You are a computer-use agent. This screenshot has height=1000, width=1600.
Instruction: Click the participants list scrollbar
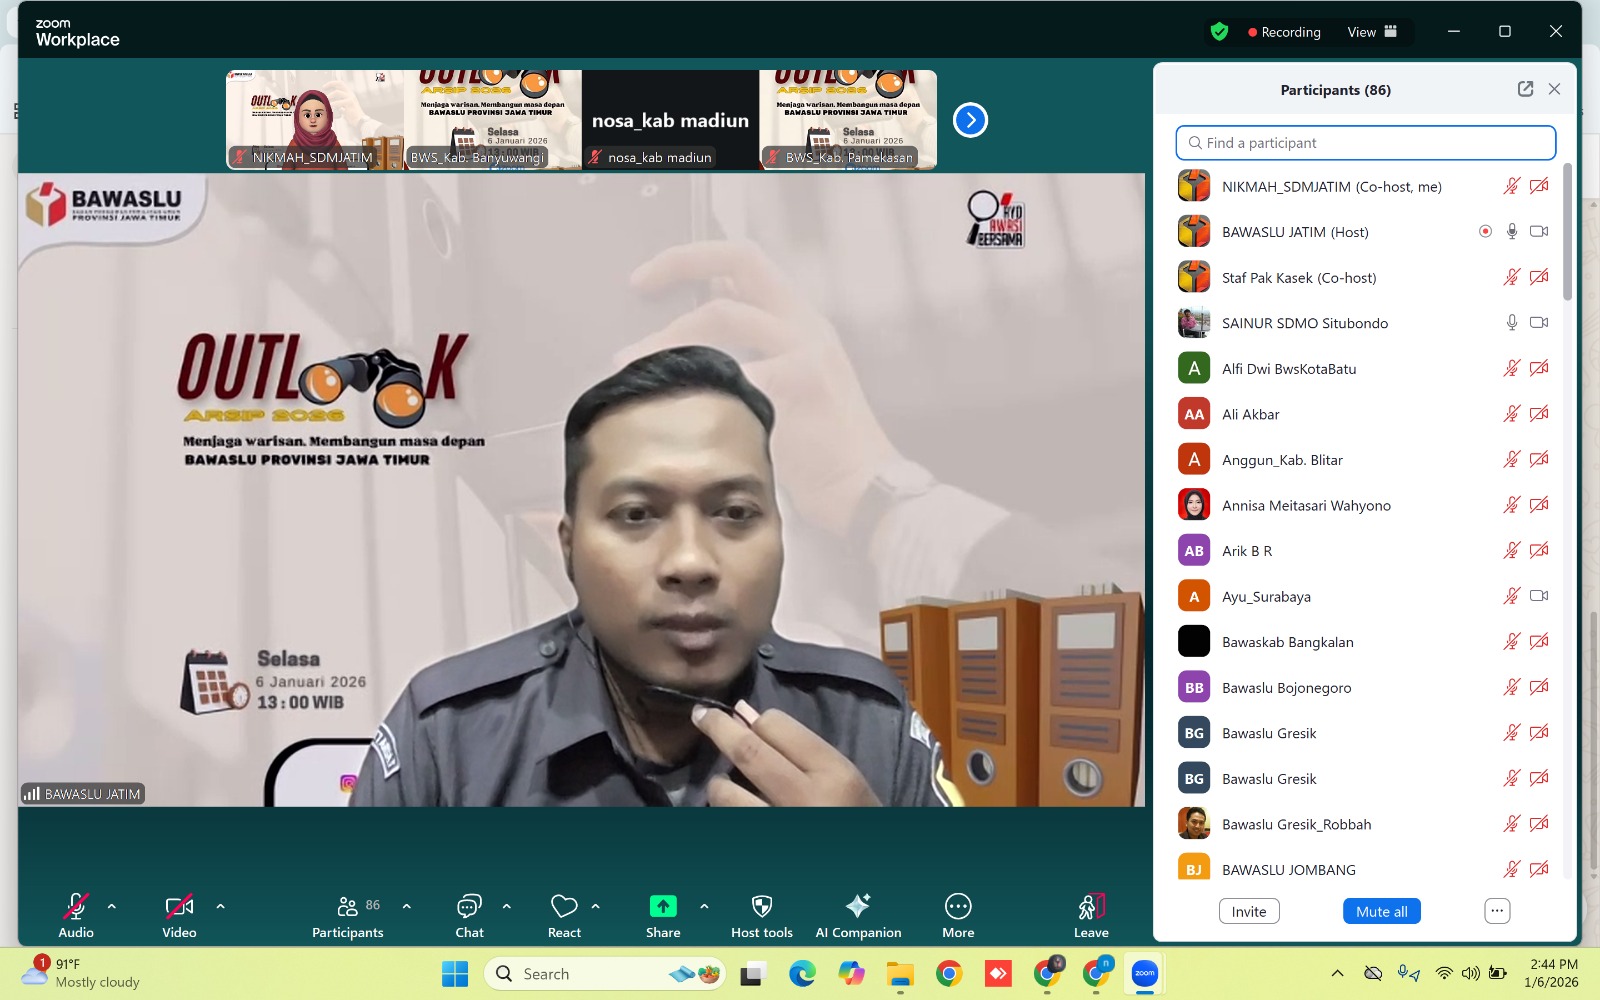point(1567,232)
